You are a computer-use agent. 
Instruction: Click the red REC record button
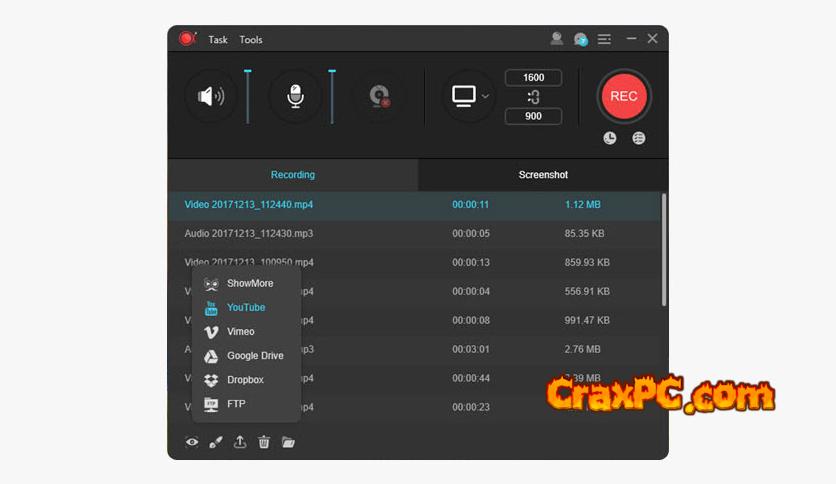tap(623, 96)
